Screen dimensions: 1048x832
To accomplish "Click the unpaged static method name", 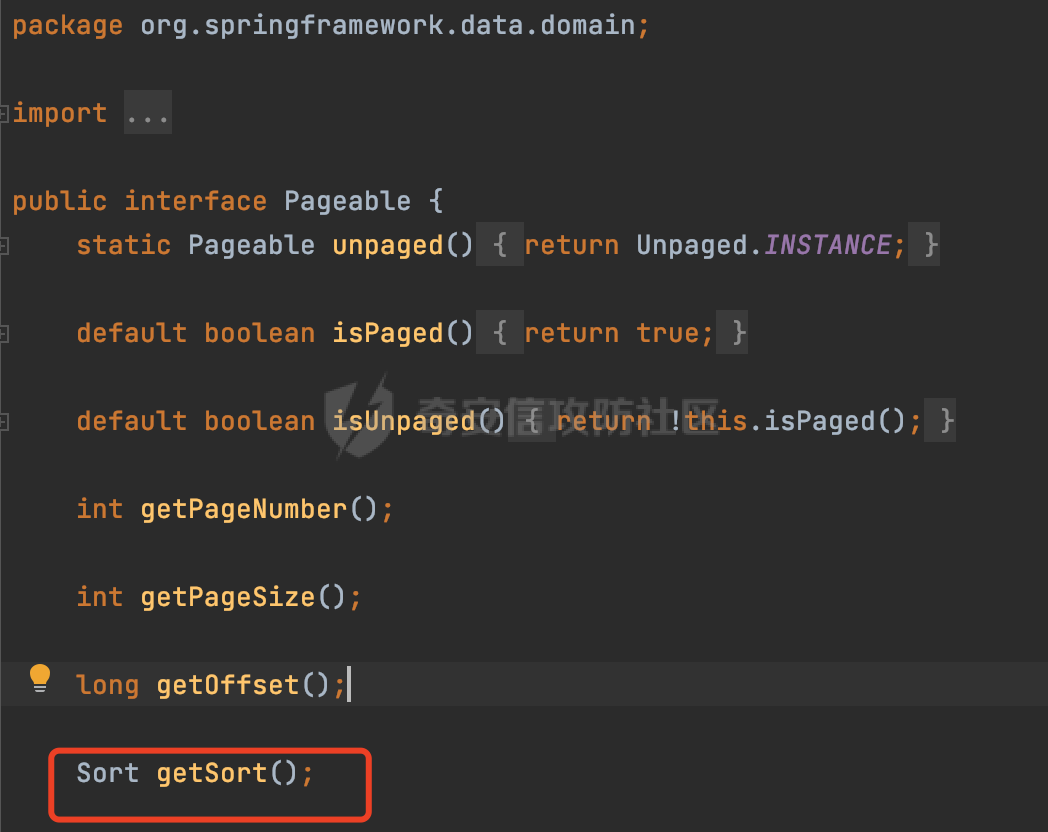I will click(x=387, y=245).
